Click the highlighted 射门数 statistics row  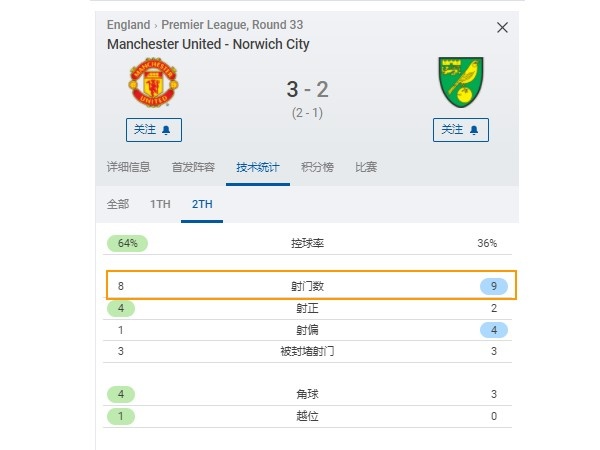[x=311, y=285]
